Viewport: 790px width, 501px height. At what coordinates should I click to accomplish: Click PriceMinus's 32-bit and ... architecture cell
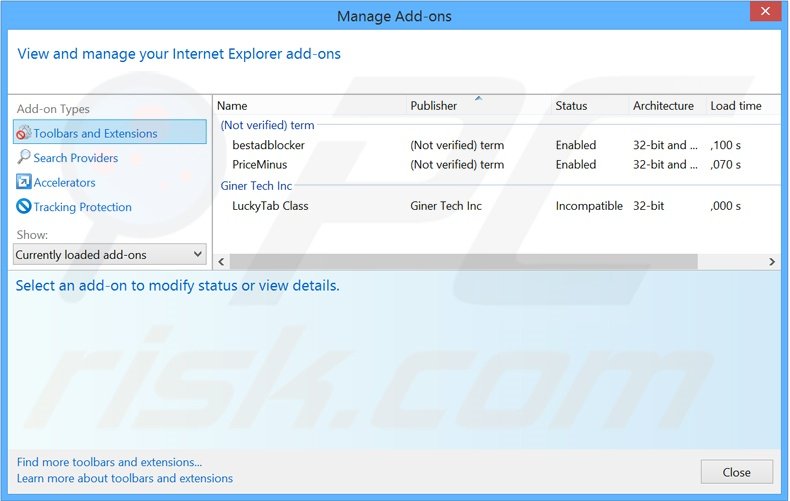[665, 165]
